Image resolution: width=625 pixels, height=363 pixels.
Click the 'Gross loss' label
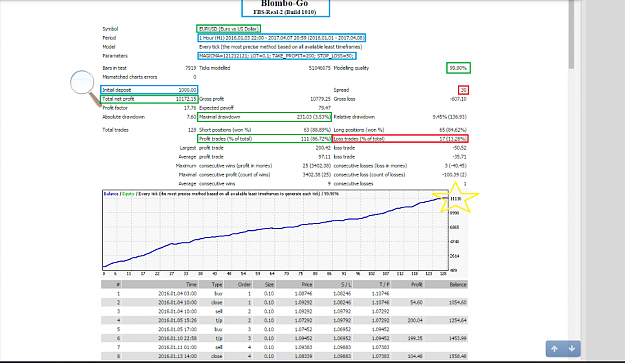[x=344, y=99]
